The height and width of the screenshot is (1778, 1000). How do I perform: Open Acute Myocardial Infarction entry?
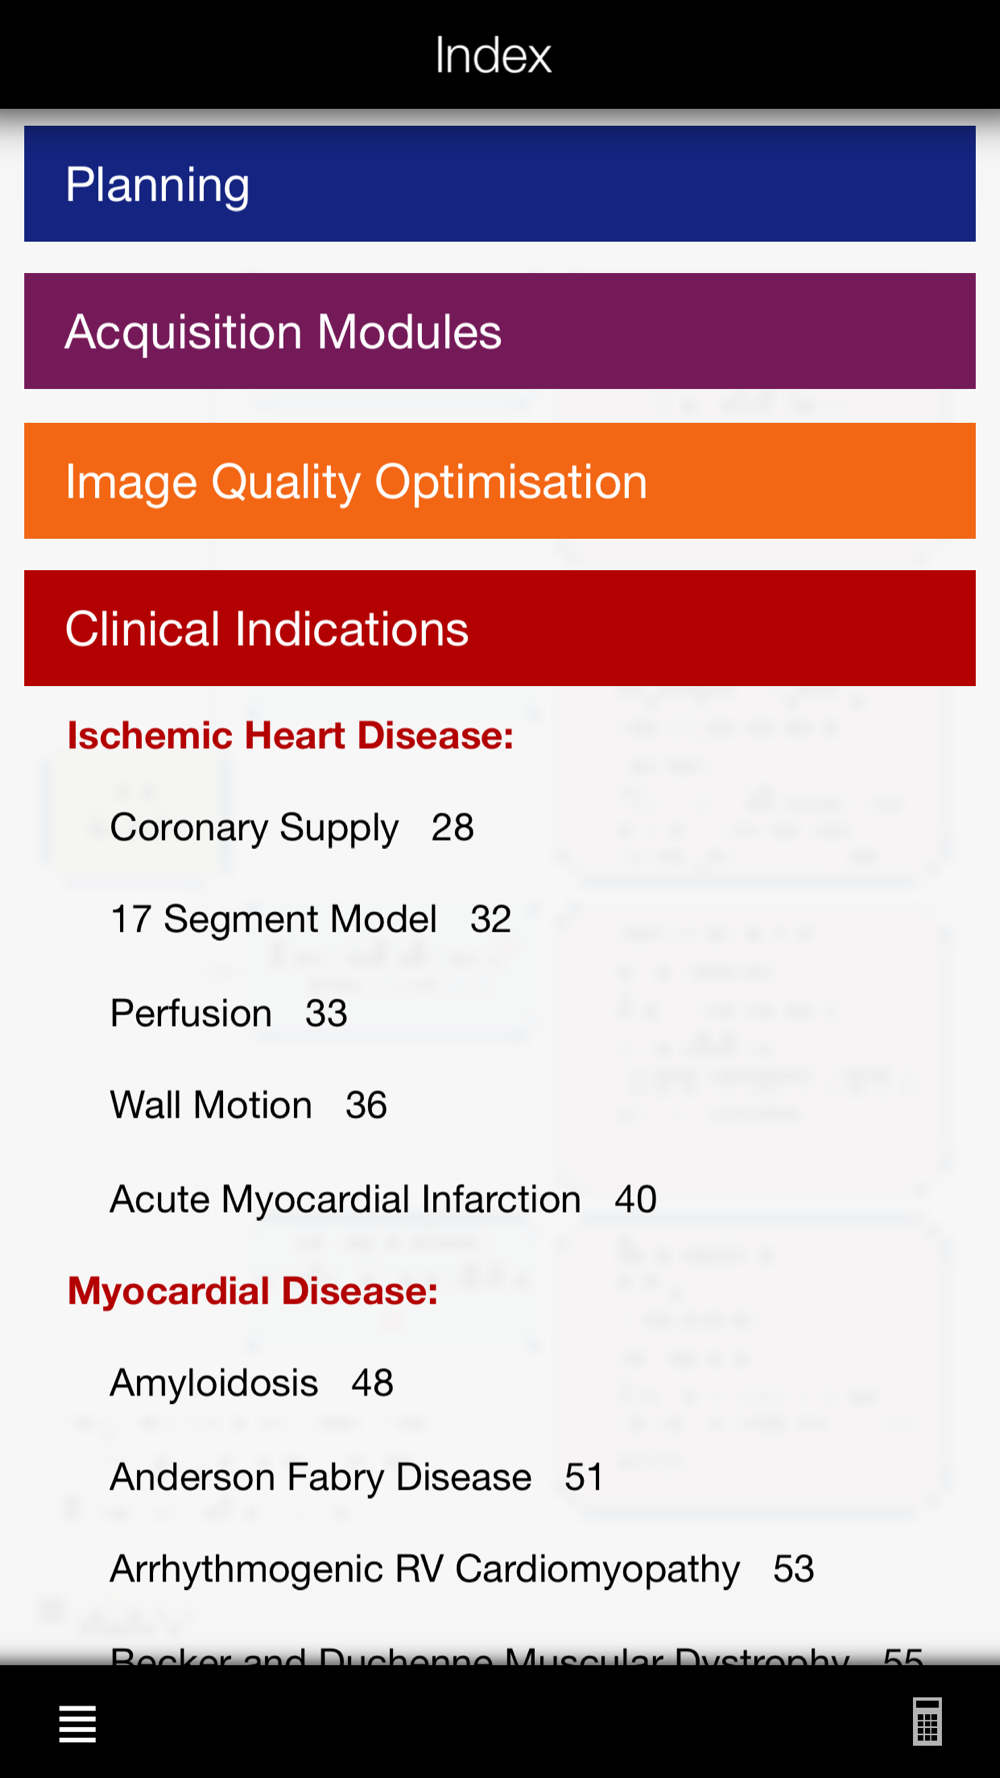(x=383, y=1199)
